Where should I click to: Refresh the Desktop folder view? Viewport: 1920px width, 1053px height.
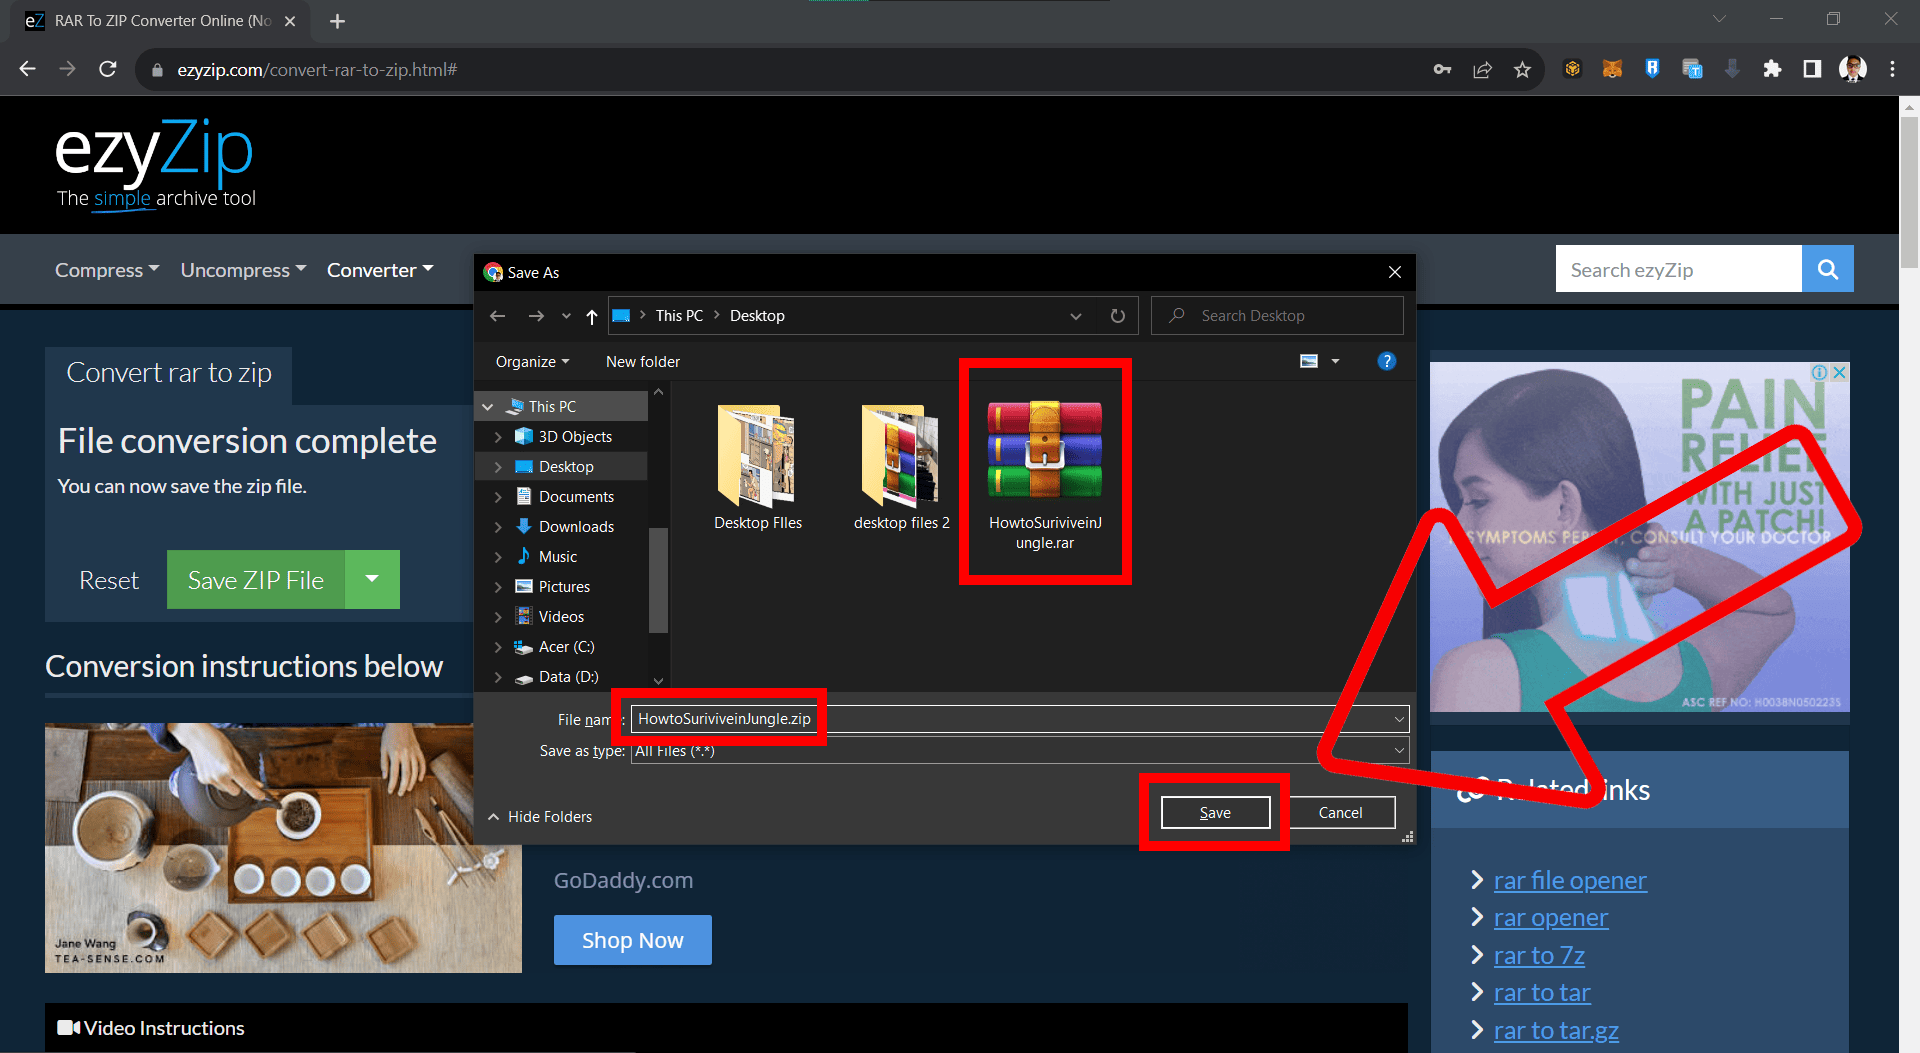coord(1117,315)
